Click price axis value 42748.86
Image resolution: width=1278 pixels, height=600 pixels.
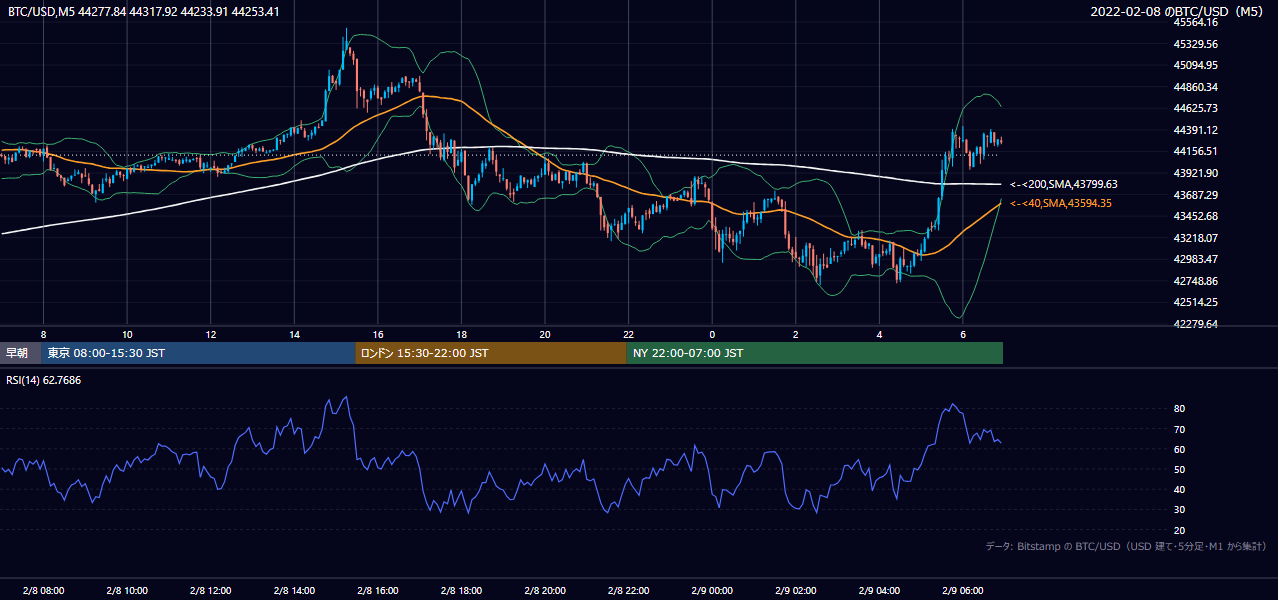(1195, 281)
